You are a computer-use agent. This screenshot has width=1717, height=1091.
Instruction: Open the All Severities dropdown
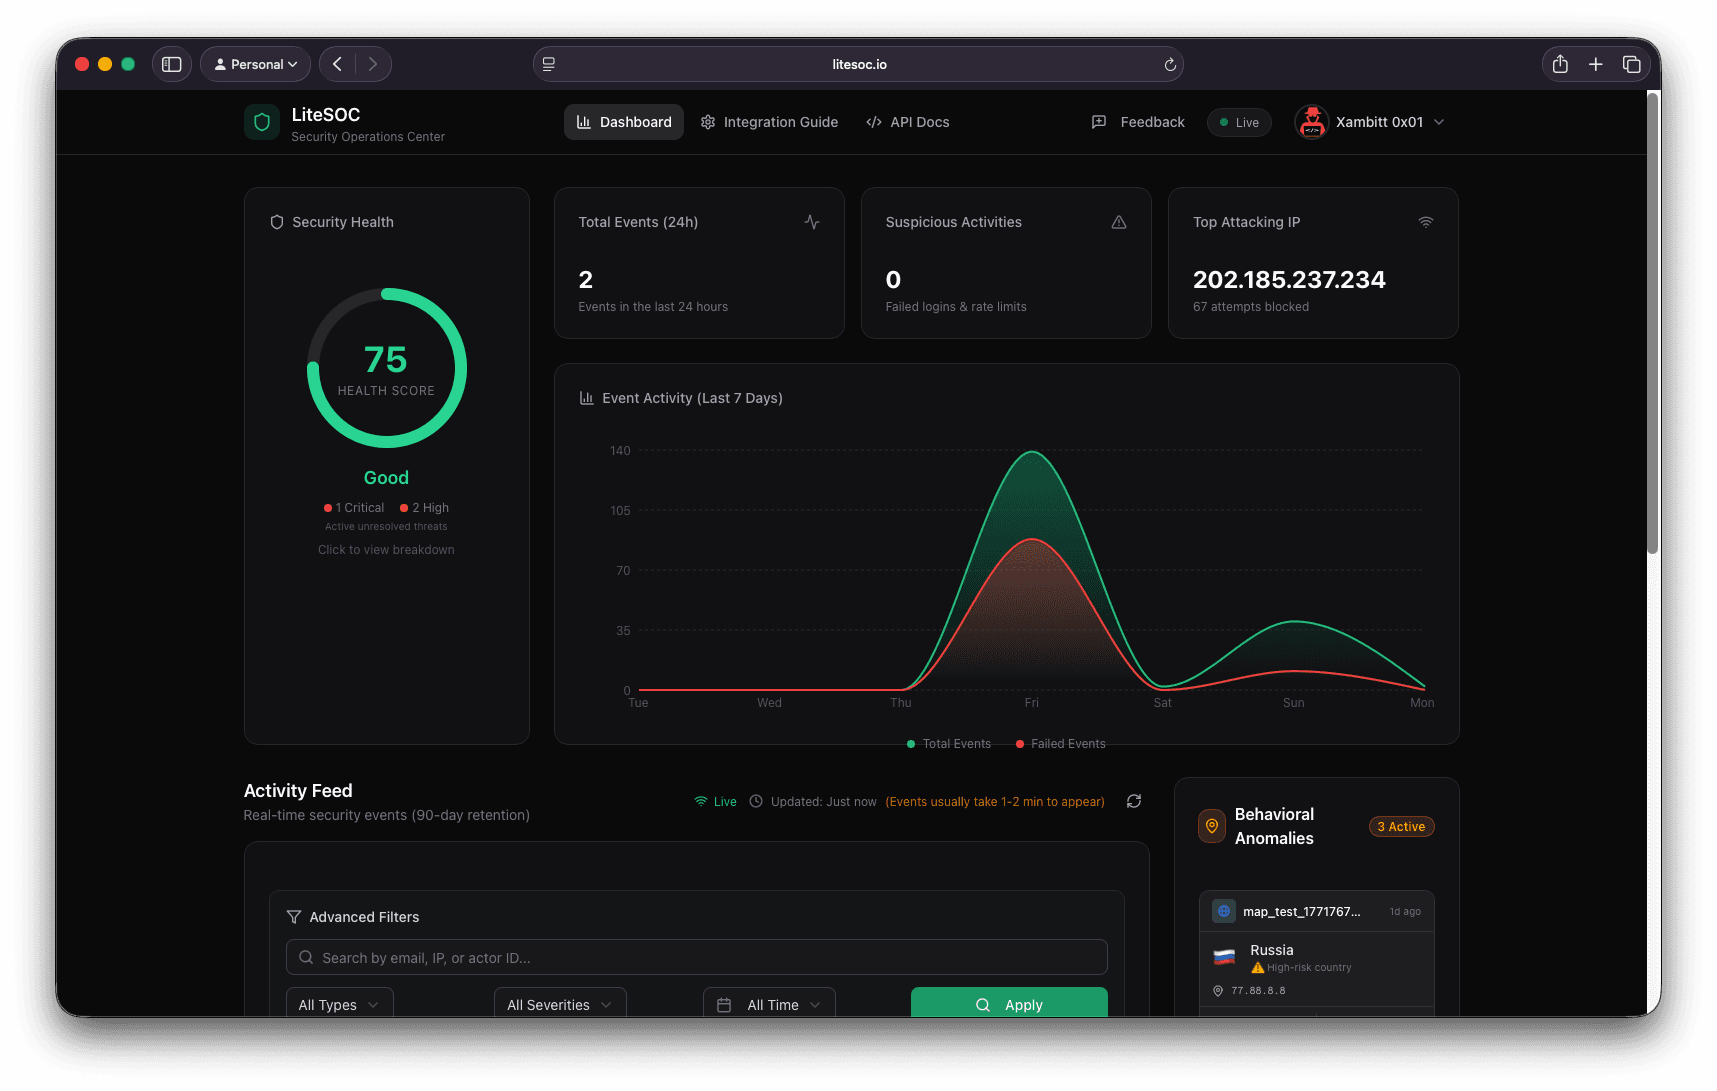click(559, 1004)
